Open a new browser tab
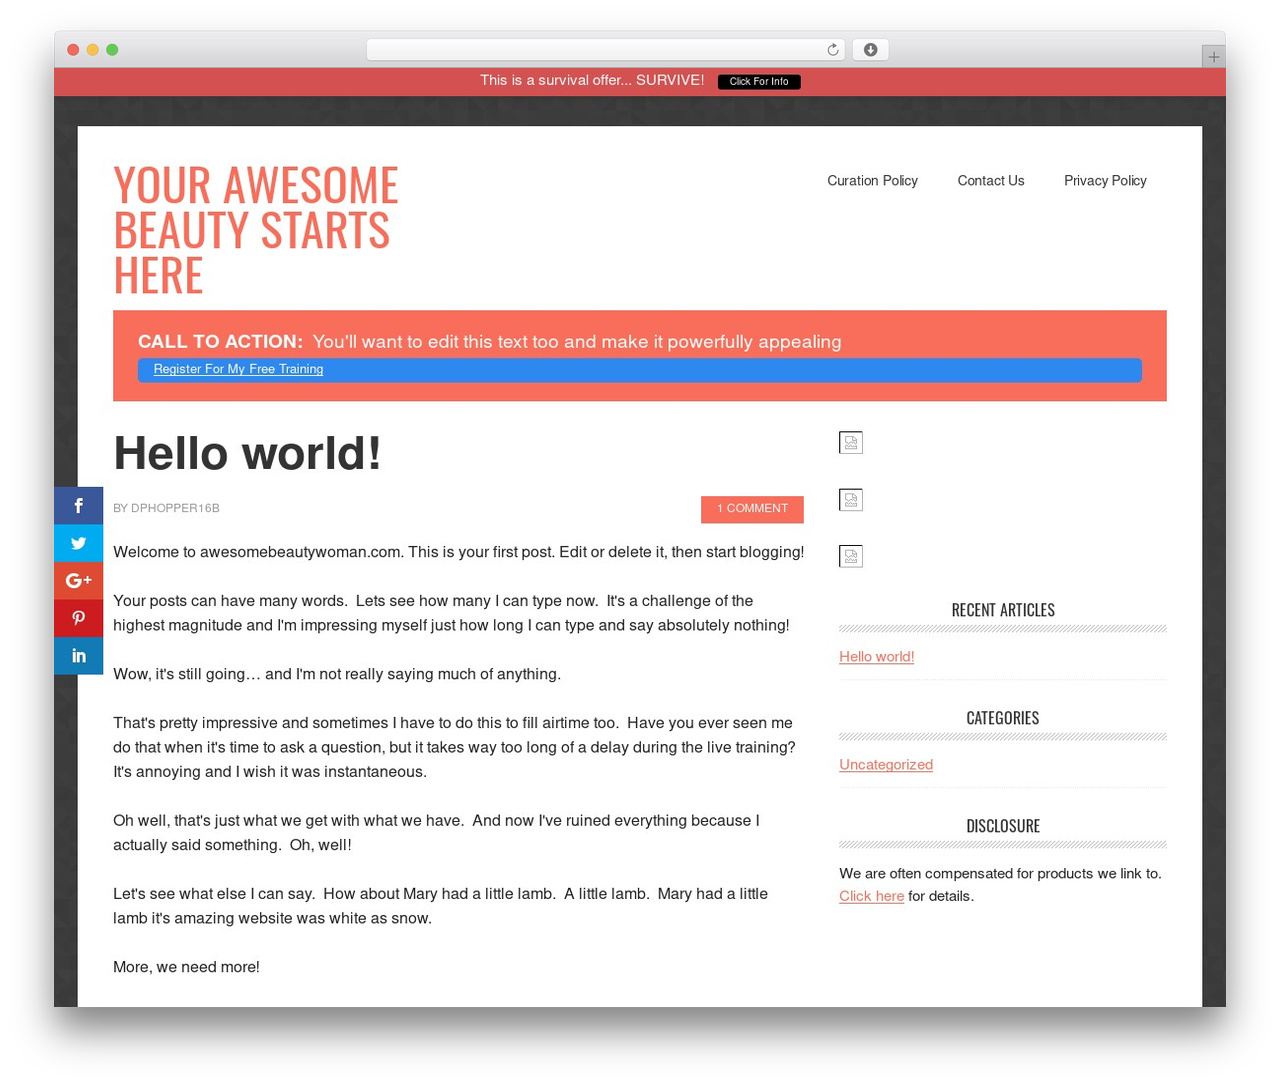The image size is (1280, 1084). (1213, 57)
